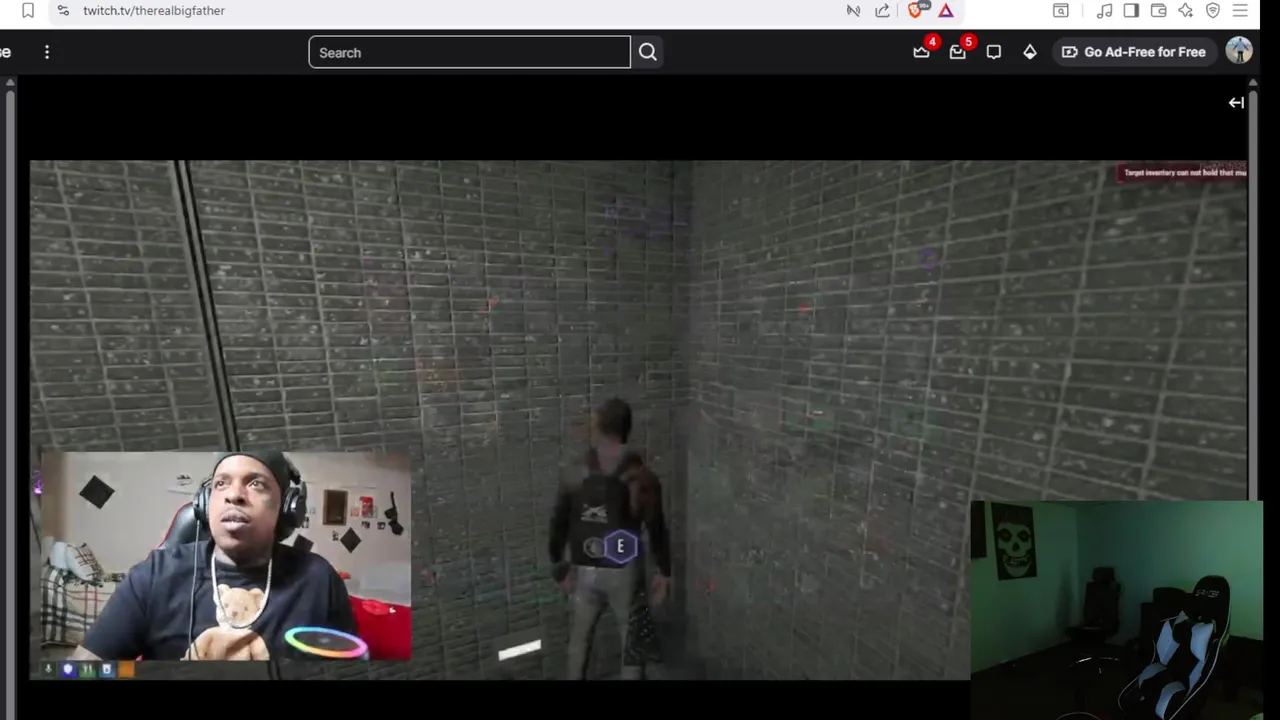Click the E interaction prompt in game
The width and height of the screenshot is (1280, 720).
620,546
